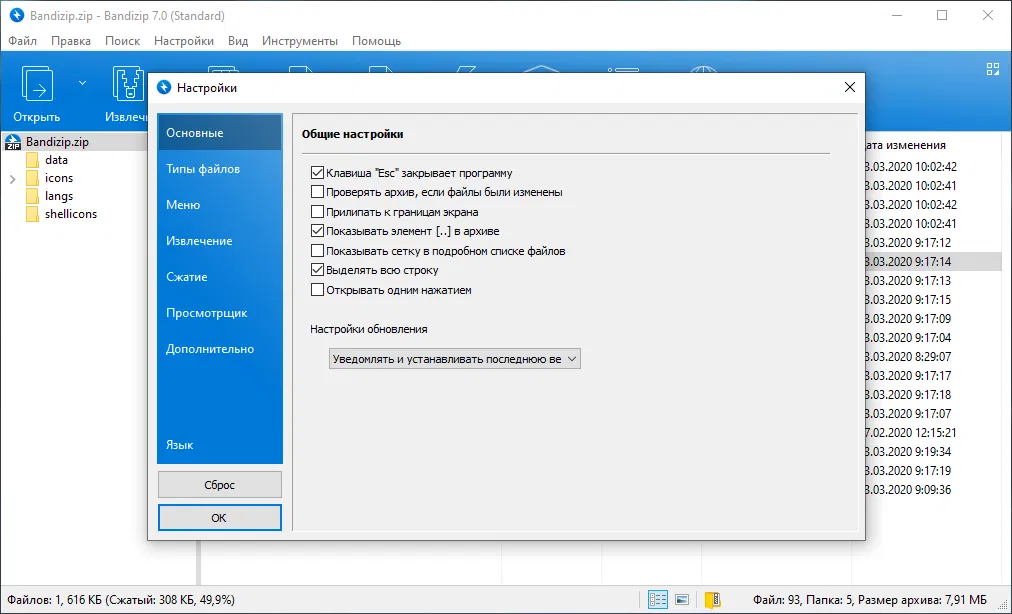Confirm settings with the OK button
The width and height of the screenshot is (1012, 614).
point(219,518)
